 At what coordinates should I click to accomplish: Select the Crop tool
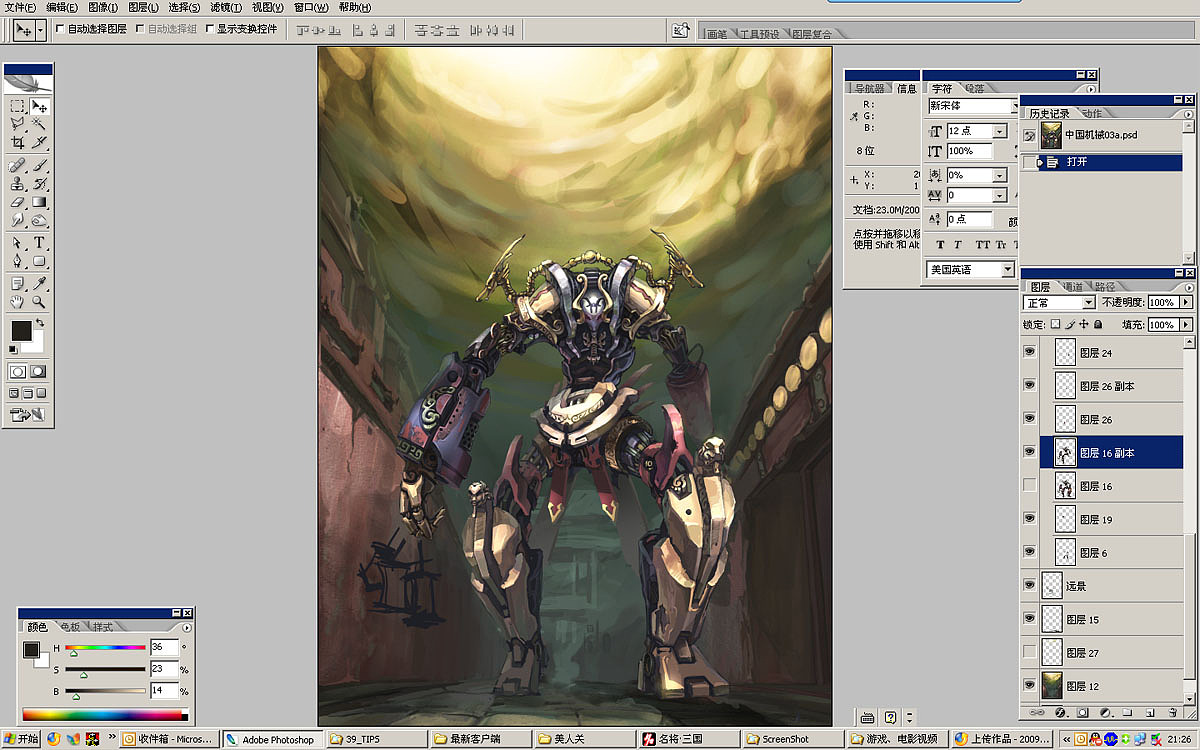point(17,142)
